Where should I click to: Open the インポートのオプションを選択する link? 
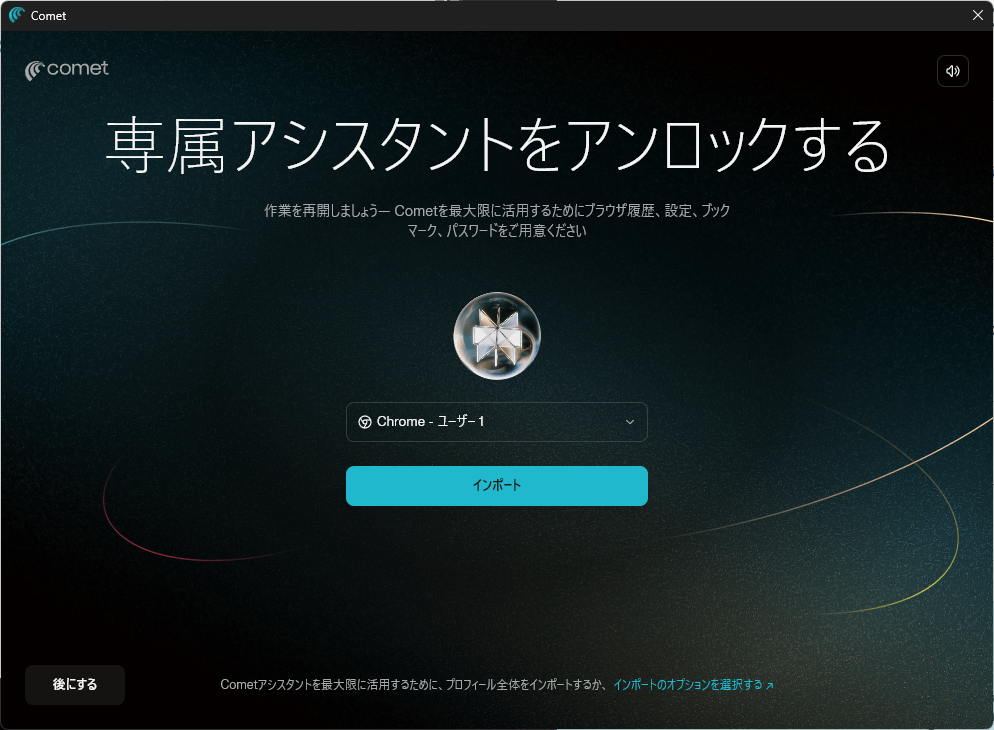coord(693,685)
